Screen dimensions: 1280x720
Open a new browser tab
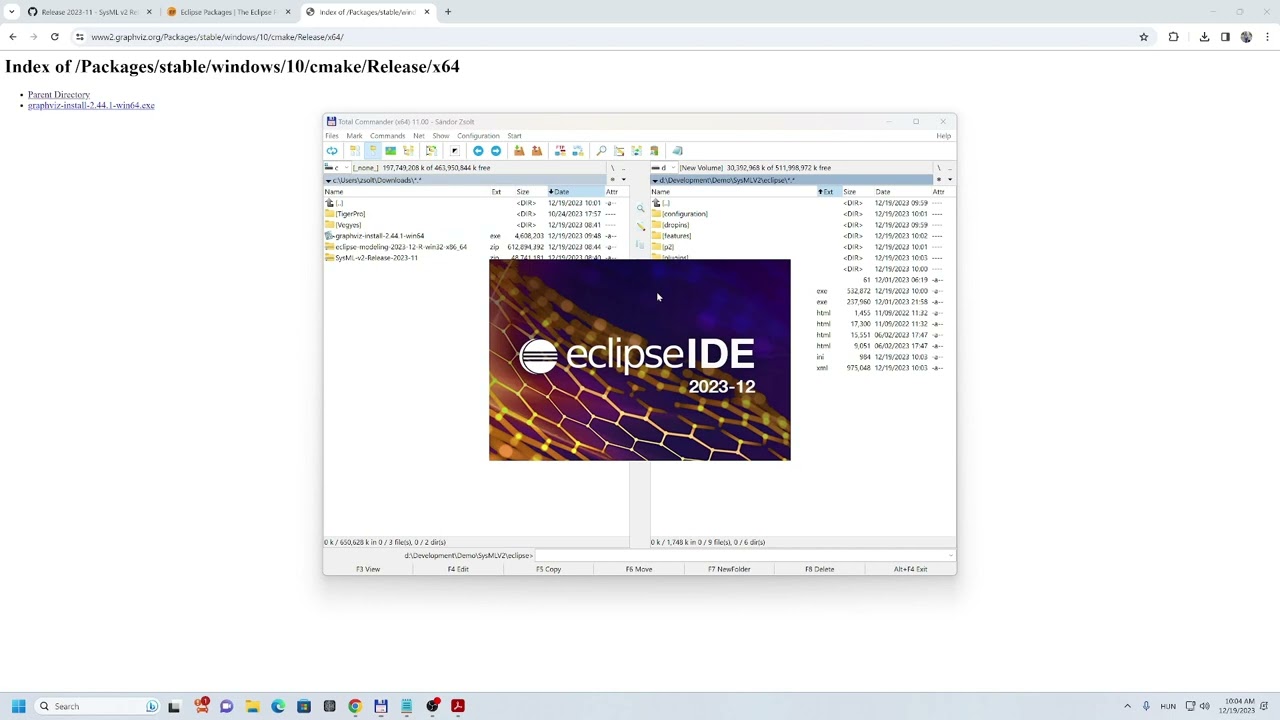point(448,12)
